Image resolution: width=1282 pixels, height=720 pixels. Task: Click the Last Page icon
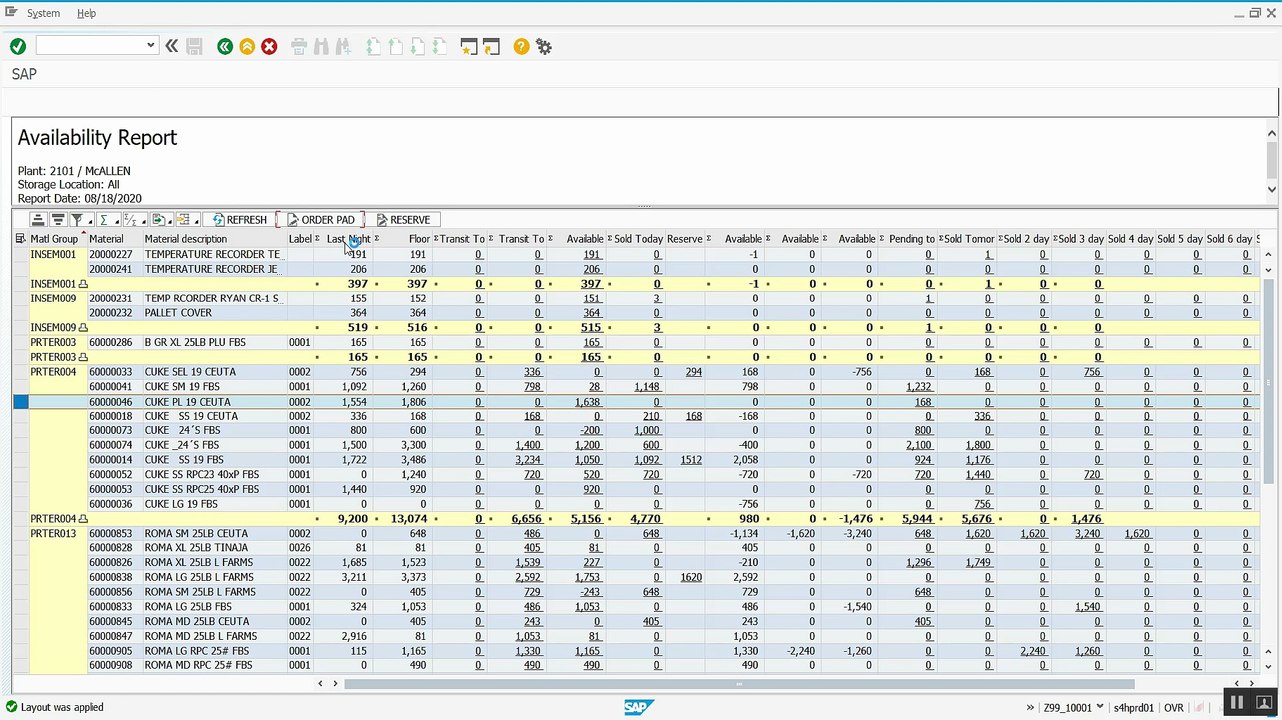click(x=439, y=46)
